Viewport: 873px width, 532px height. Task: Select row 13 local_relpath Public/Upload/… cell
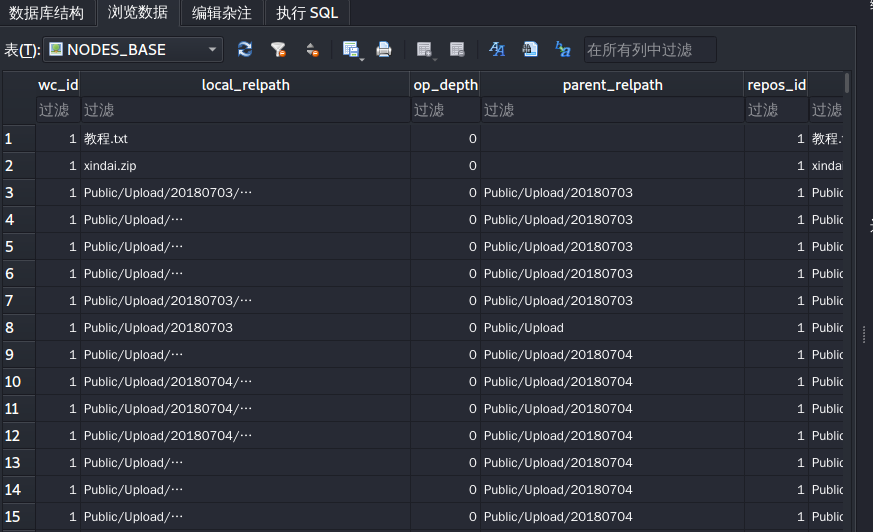(x=246, y=462)
